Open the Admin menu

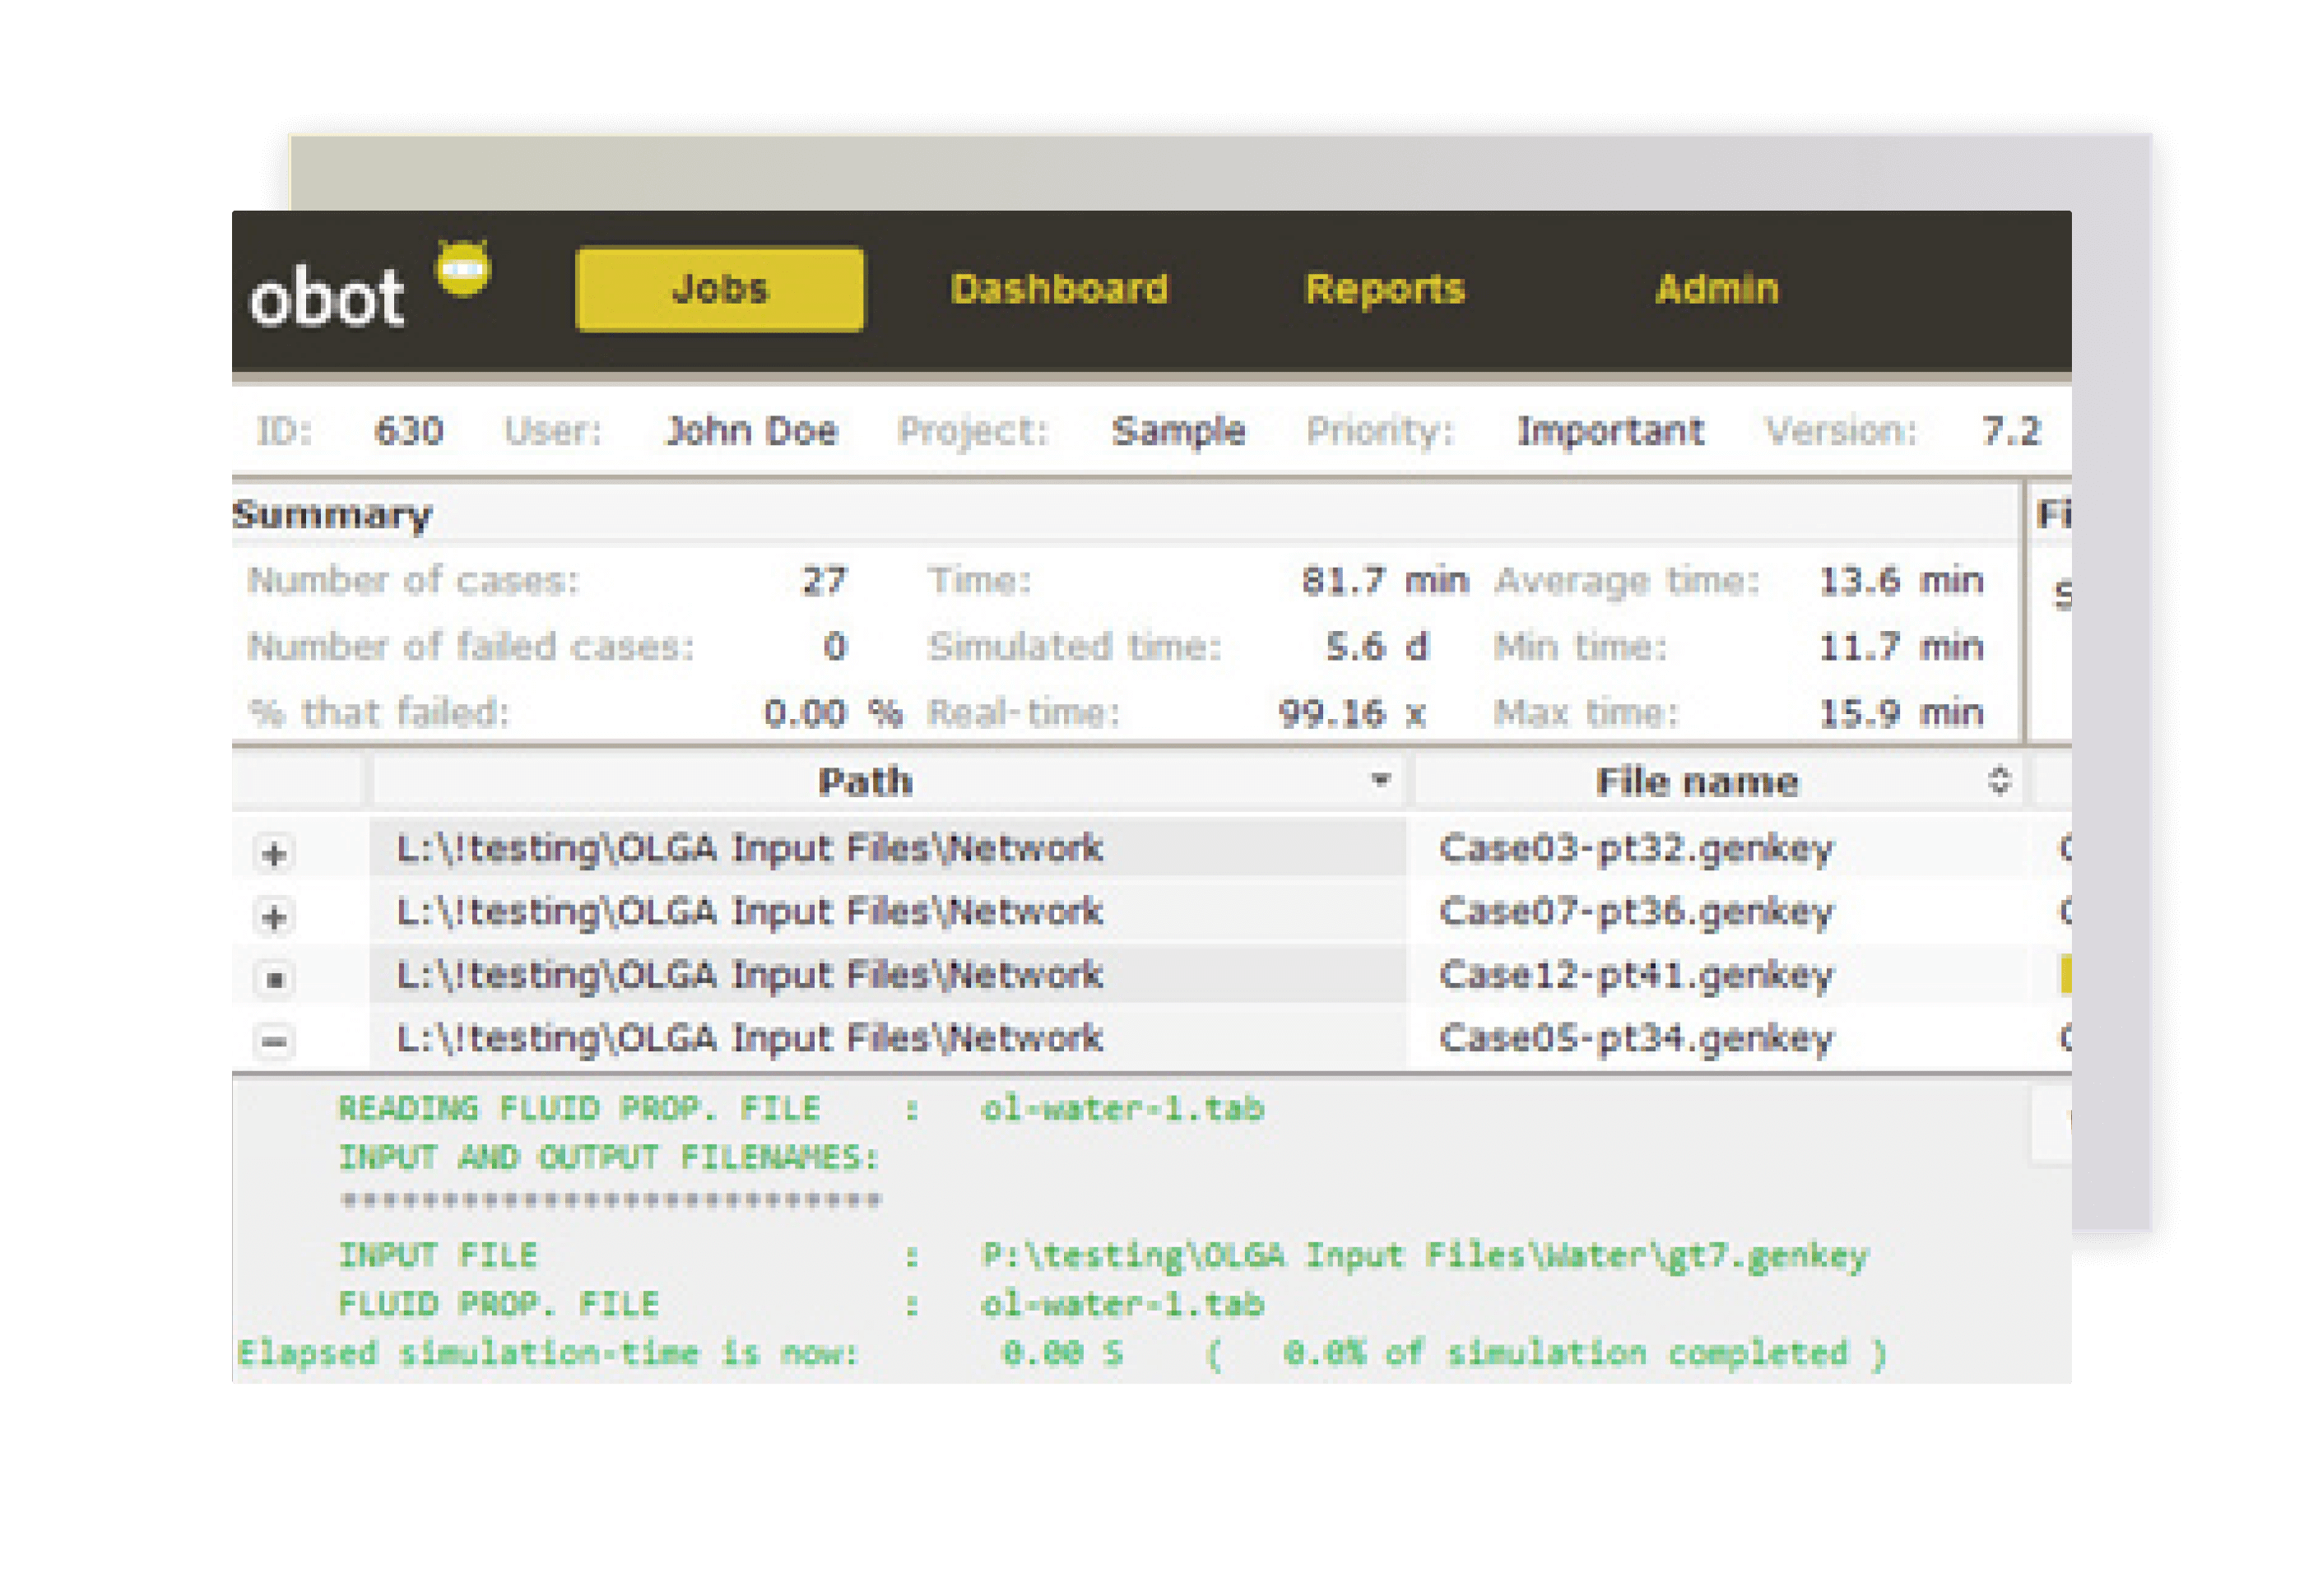coord(1716,289)
